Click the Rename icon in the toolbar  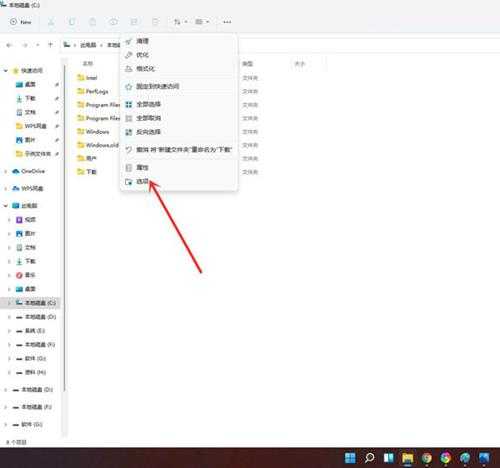113,22
